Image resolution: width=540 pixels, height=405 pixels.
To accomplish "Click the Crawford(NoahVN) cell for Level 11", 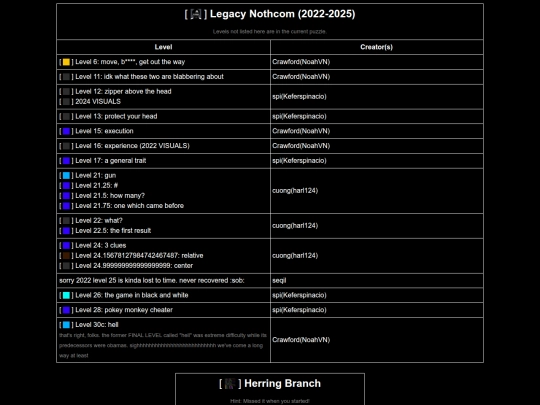I will pyautogui.click(x=377, y=77).
